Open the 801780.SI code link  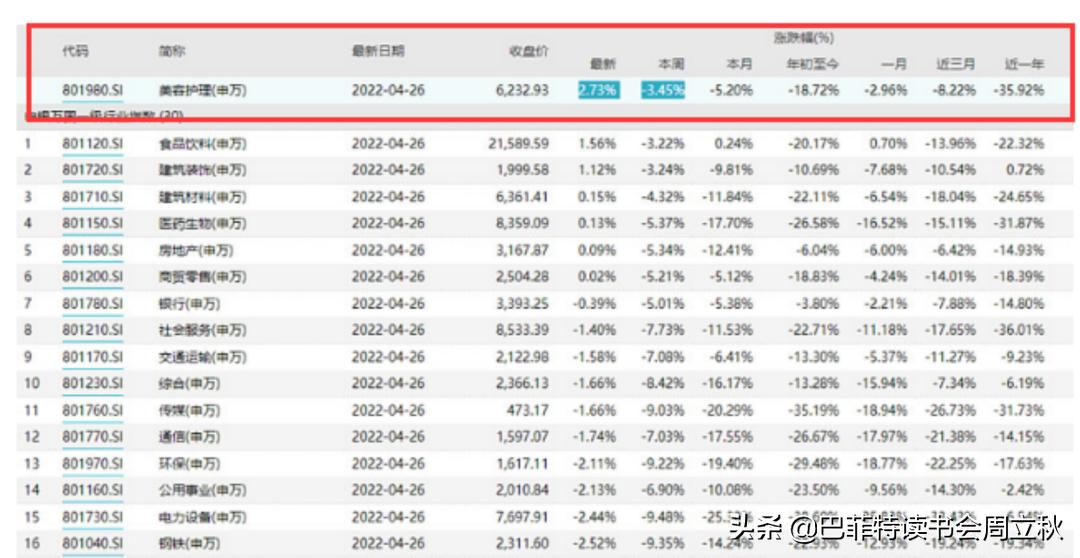92,304
